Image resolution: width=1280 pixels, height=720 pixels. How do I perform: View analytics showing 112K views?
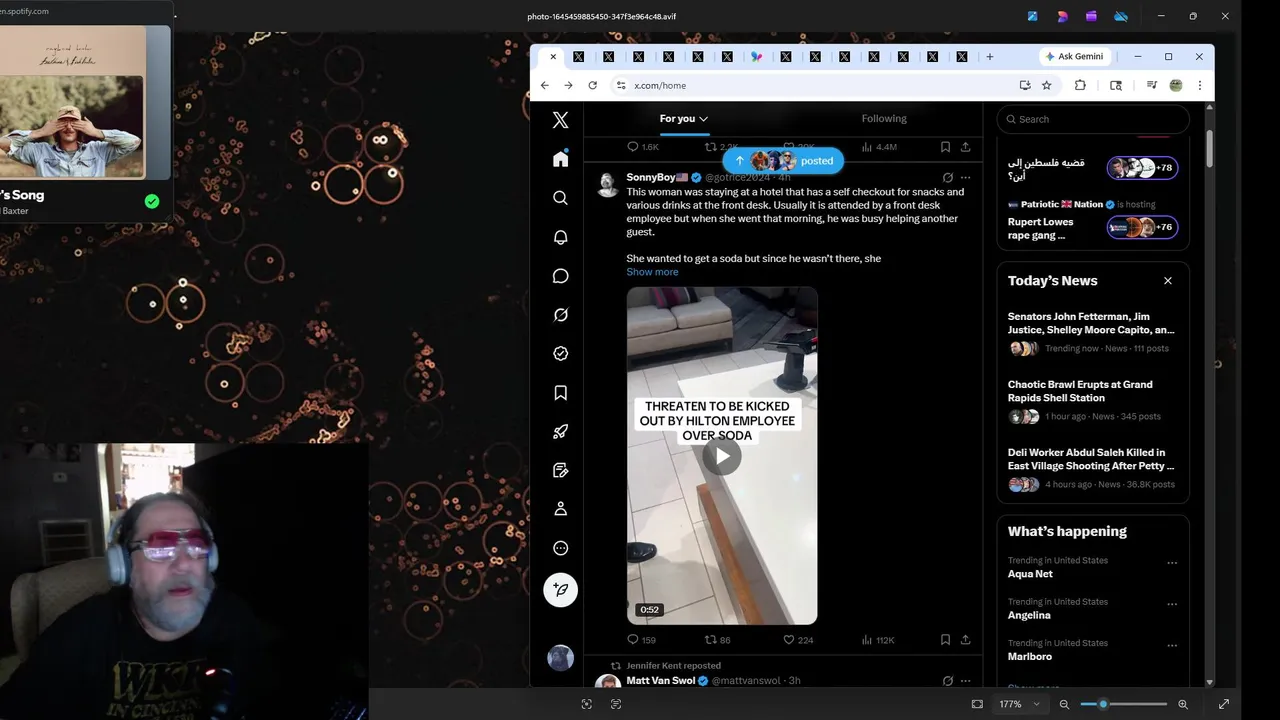click(x=877, y=640)
